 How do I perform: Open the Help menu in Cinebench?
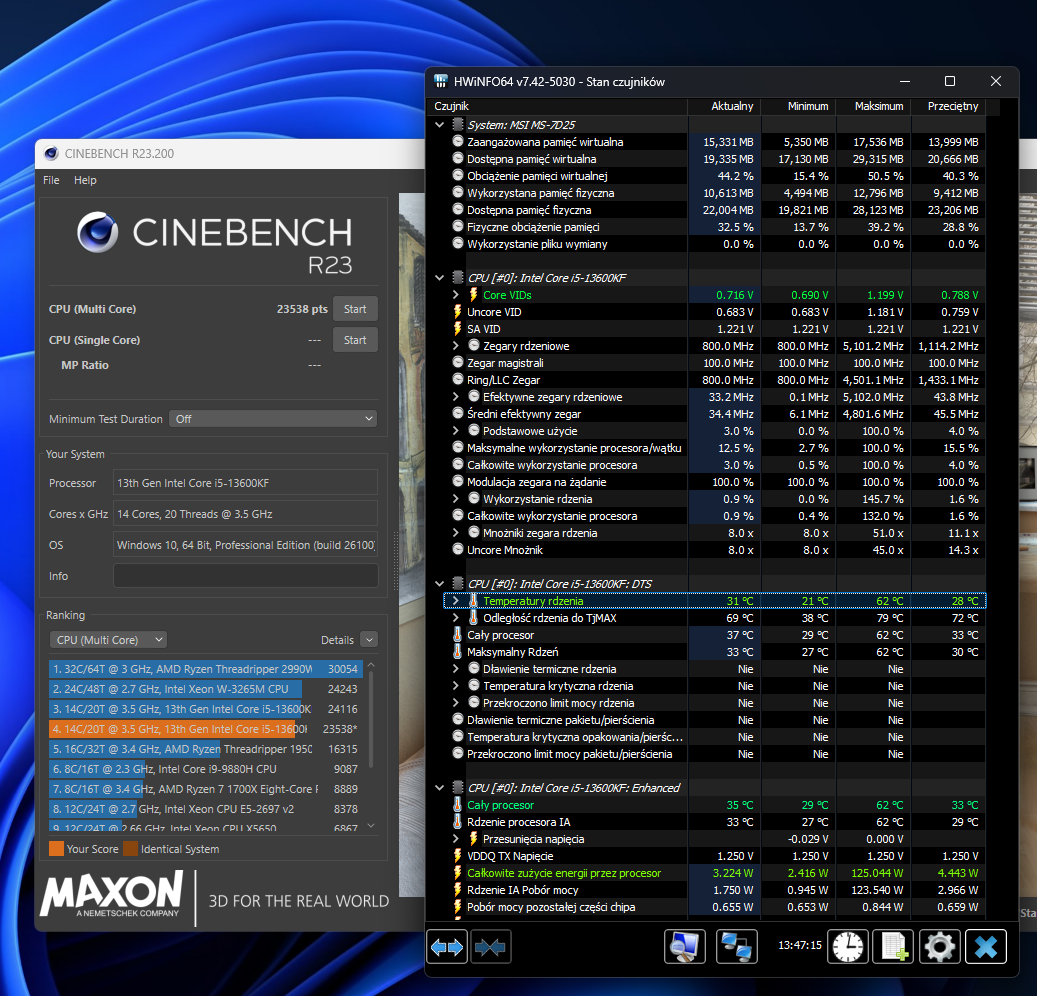coord(85,180)
